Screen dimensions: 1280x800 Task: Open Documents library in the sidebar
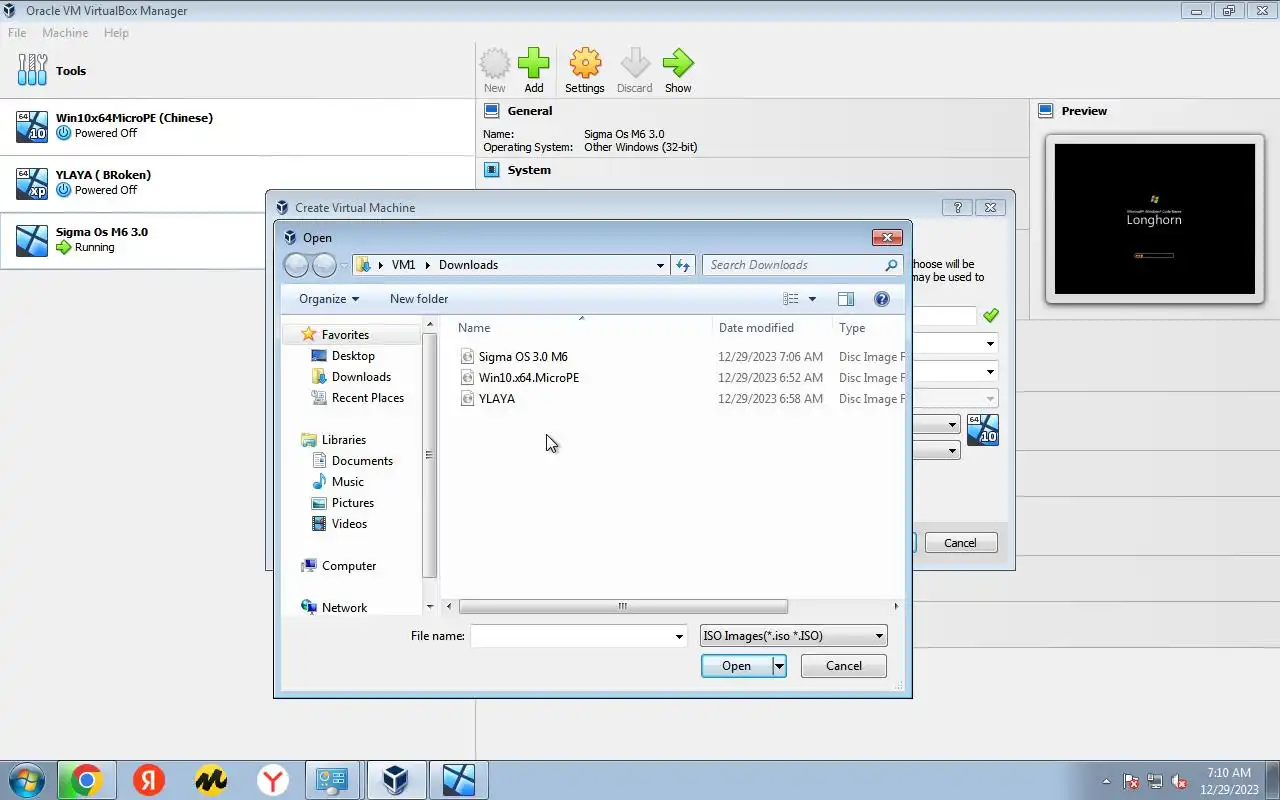pyautogui.click(x=362, y=461)
